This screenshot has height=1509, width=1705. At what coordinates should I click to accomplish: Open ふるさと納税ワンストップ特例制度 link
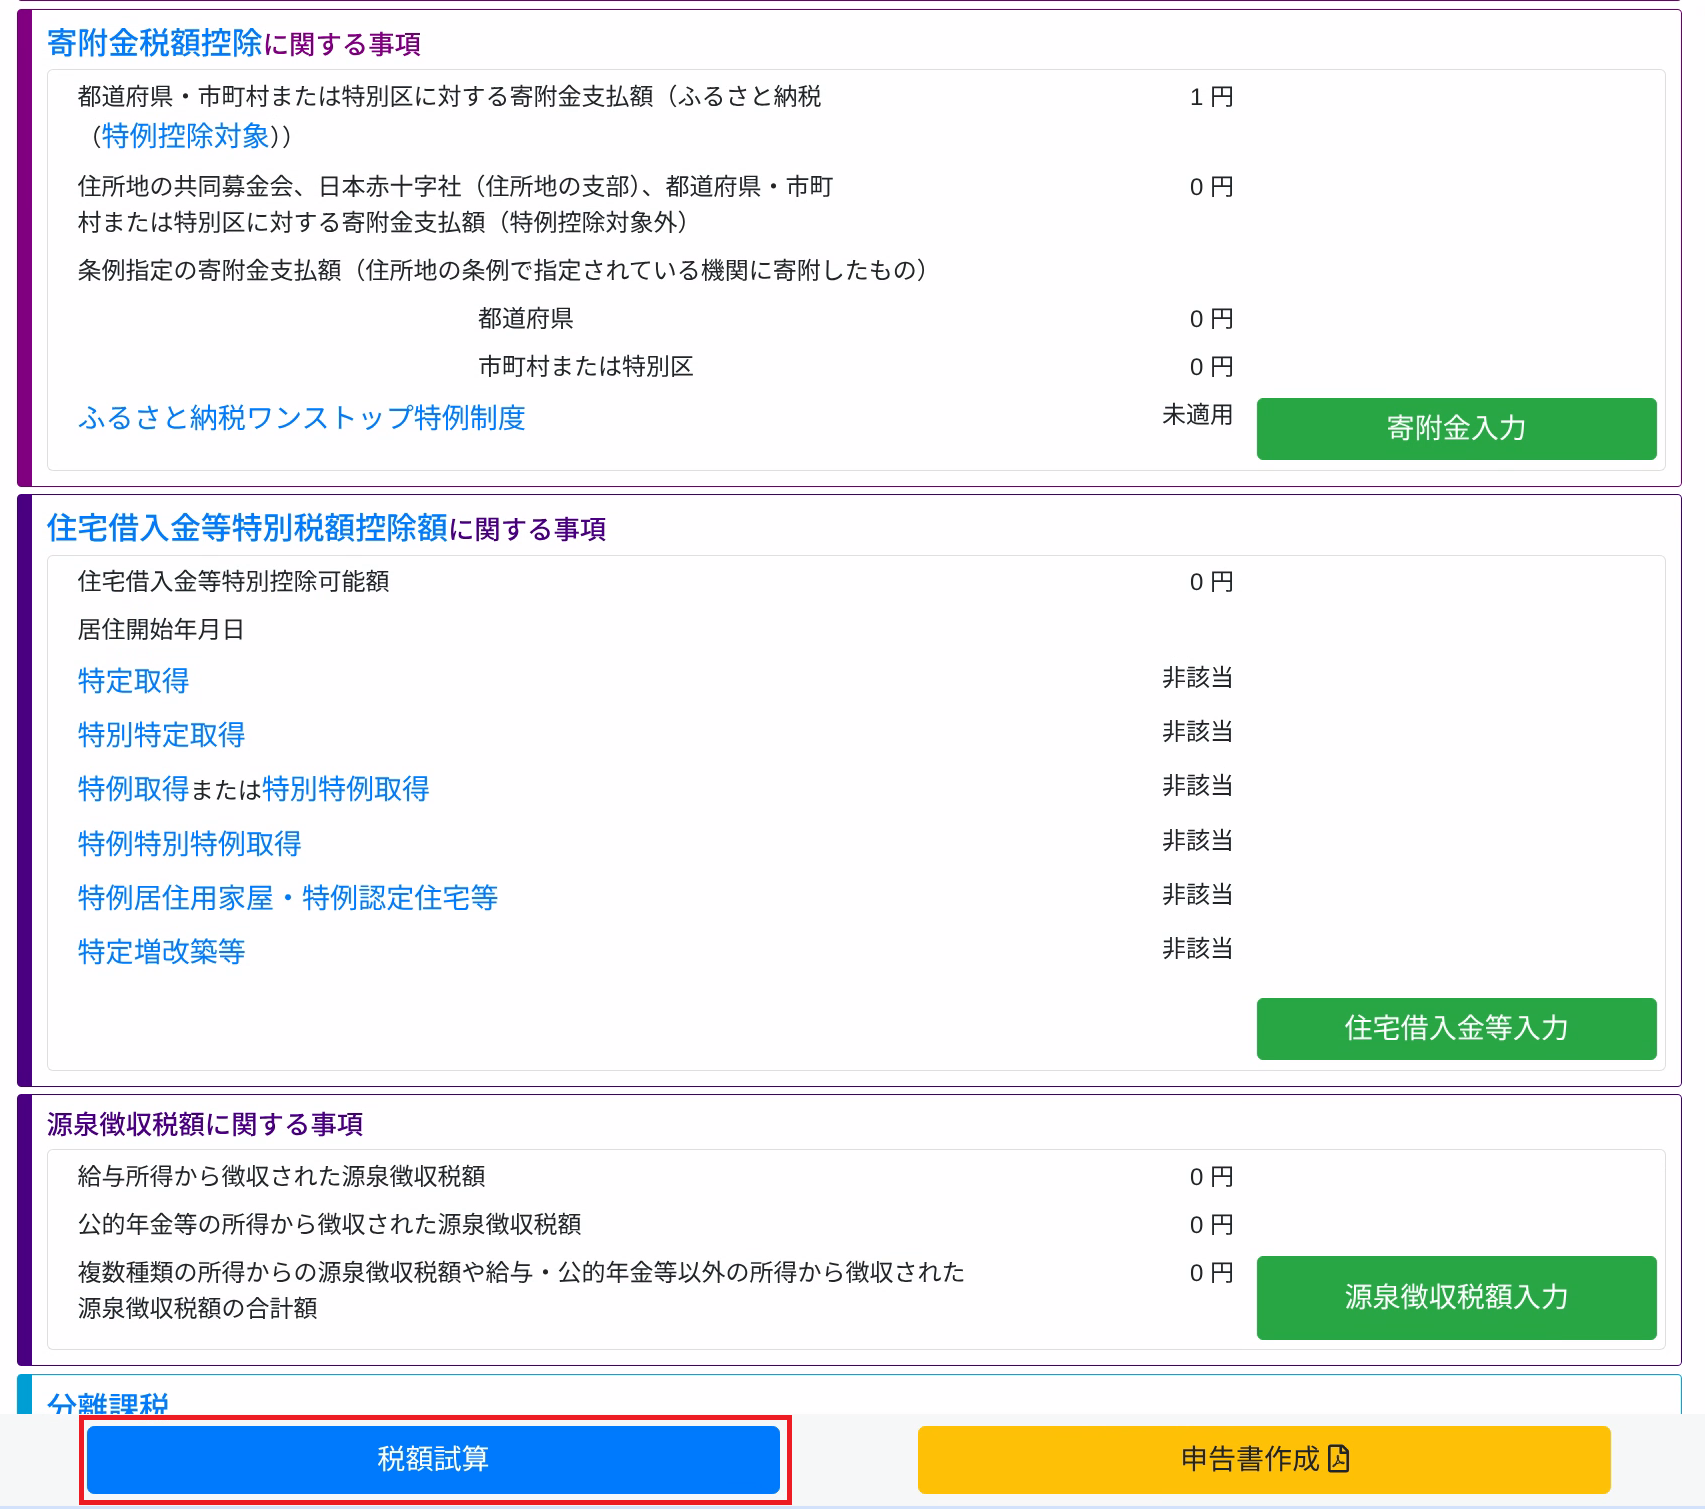point(301,418)
